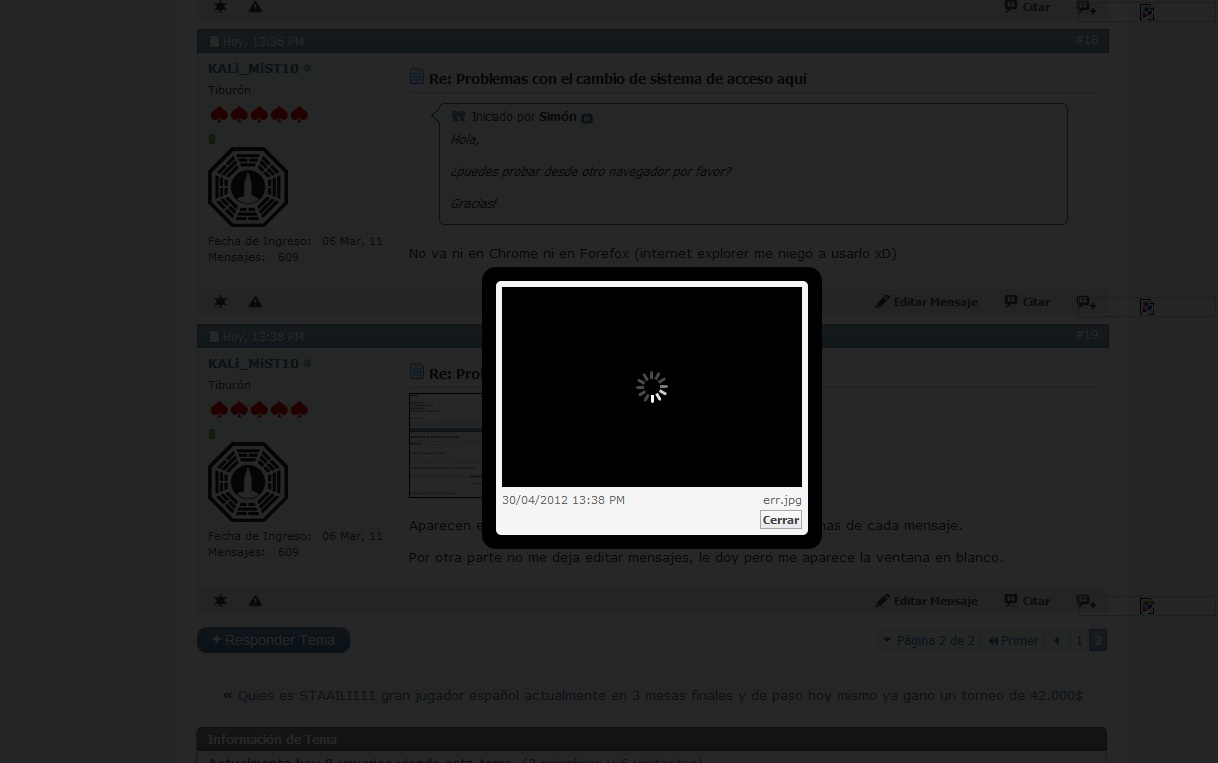Click the lightbox date 30/04/2012 13:38 PM

[x=563, y=500]
